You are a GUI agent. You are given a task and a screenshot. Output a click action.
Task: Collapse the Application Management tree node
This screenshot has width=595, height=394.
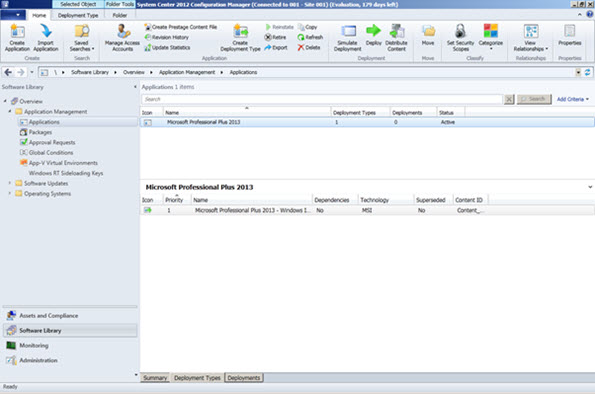[10, 111]
